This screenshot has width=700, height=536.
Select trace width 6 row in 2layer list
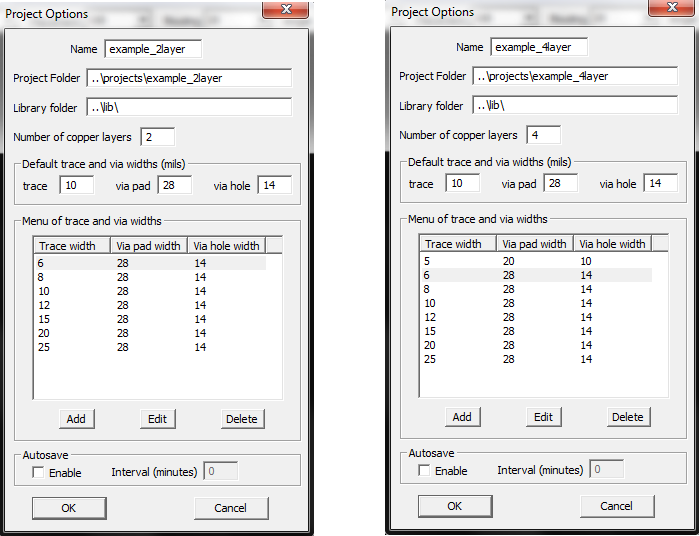tap(150, 263)
